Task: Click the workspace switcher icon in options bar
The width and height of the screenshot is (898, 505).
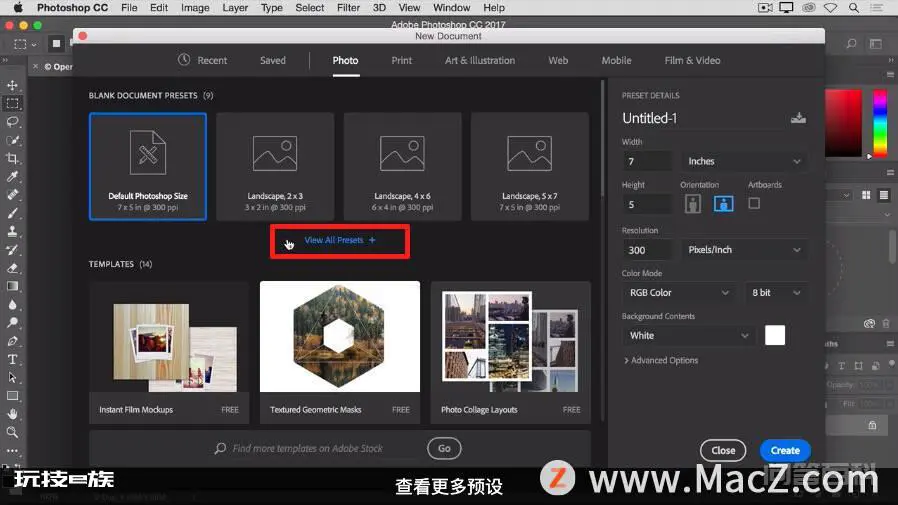Action: [x=876, y=44]
